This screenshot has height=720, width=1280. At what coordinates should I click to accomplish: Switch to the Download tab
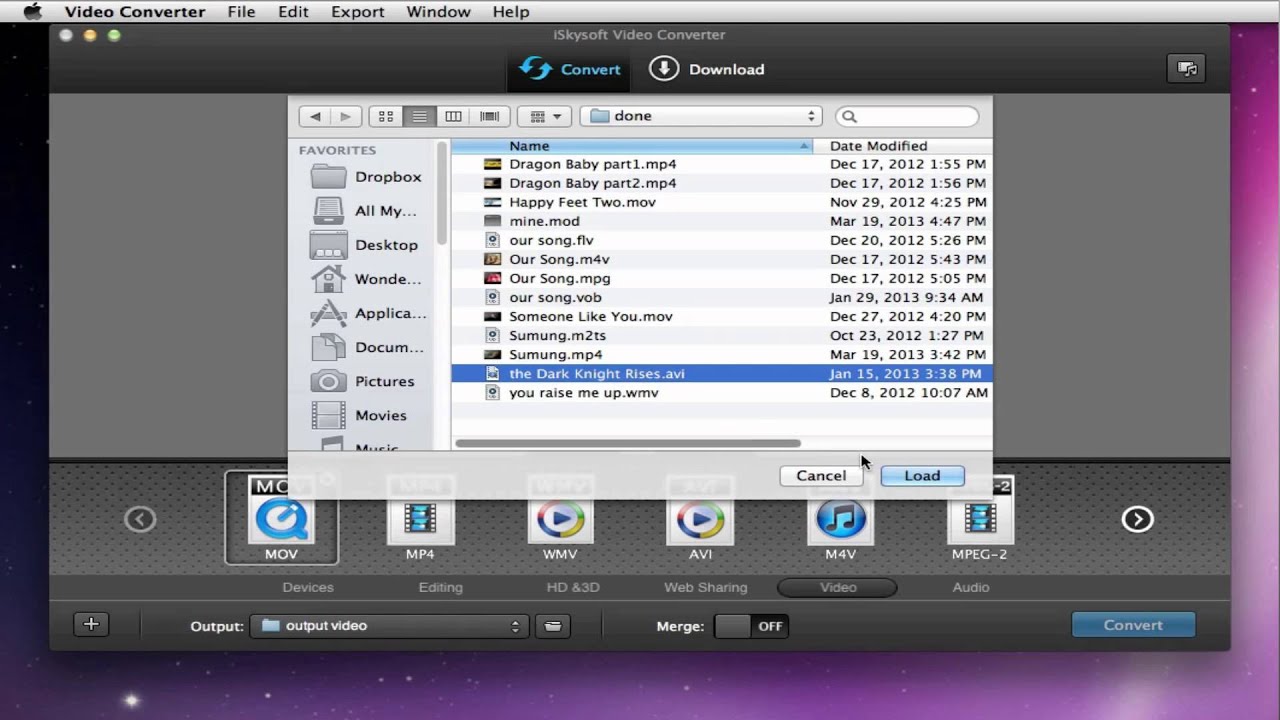707,69
